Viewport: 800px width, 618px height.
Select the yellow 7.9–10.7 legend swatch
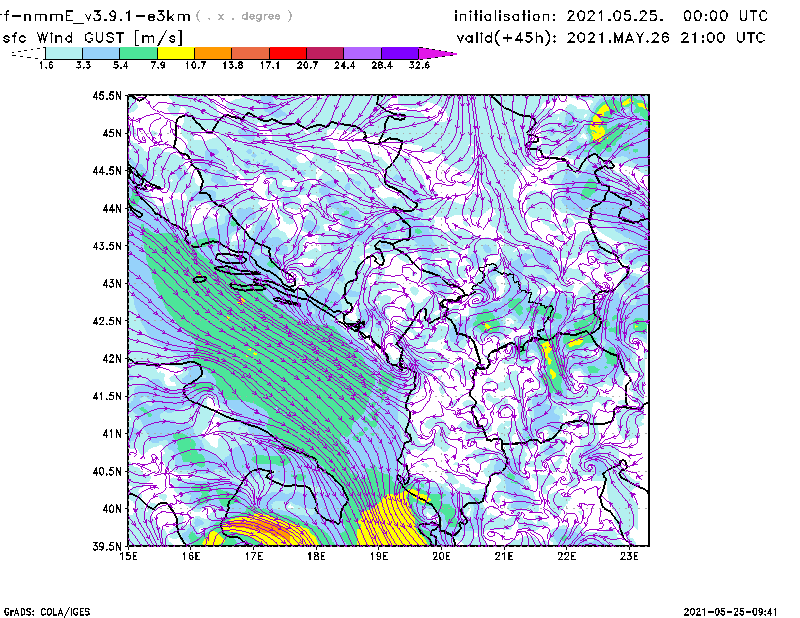pyautogui.click(x=176, y=53)
